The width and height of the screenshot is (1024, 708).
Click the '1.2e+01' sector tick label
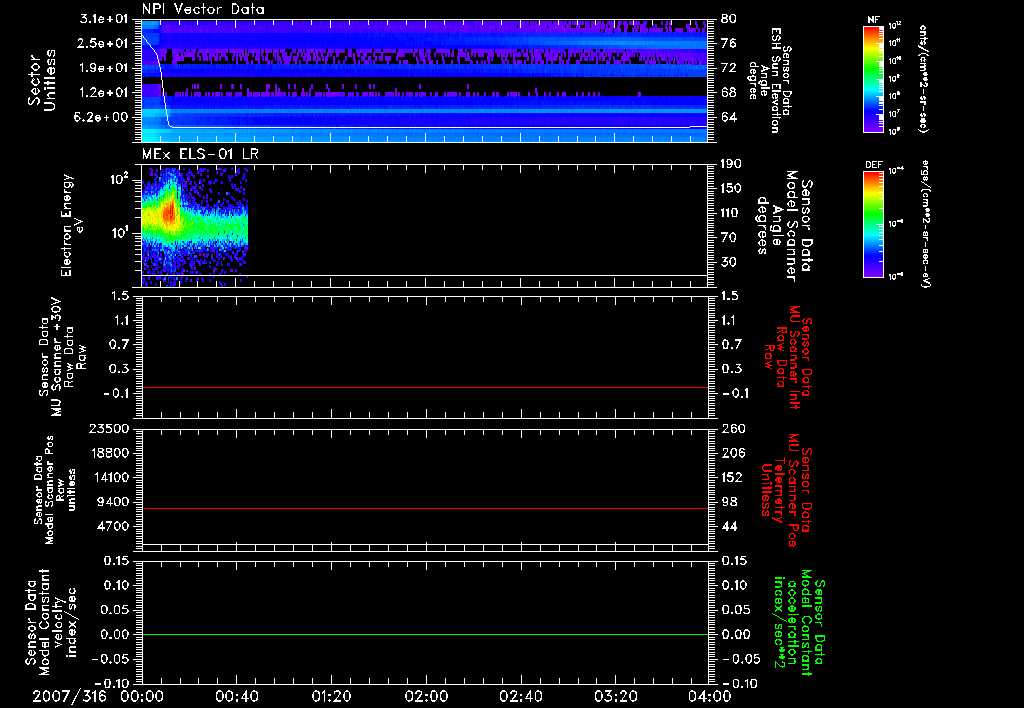tap(103, 93)
